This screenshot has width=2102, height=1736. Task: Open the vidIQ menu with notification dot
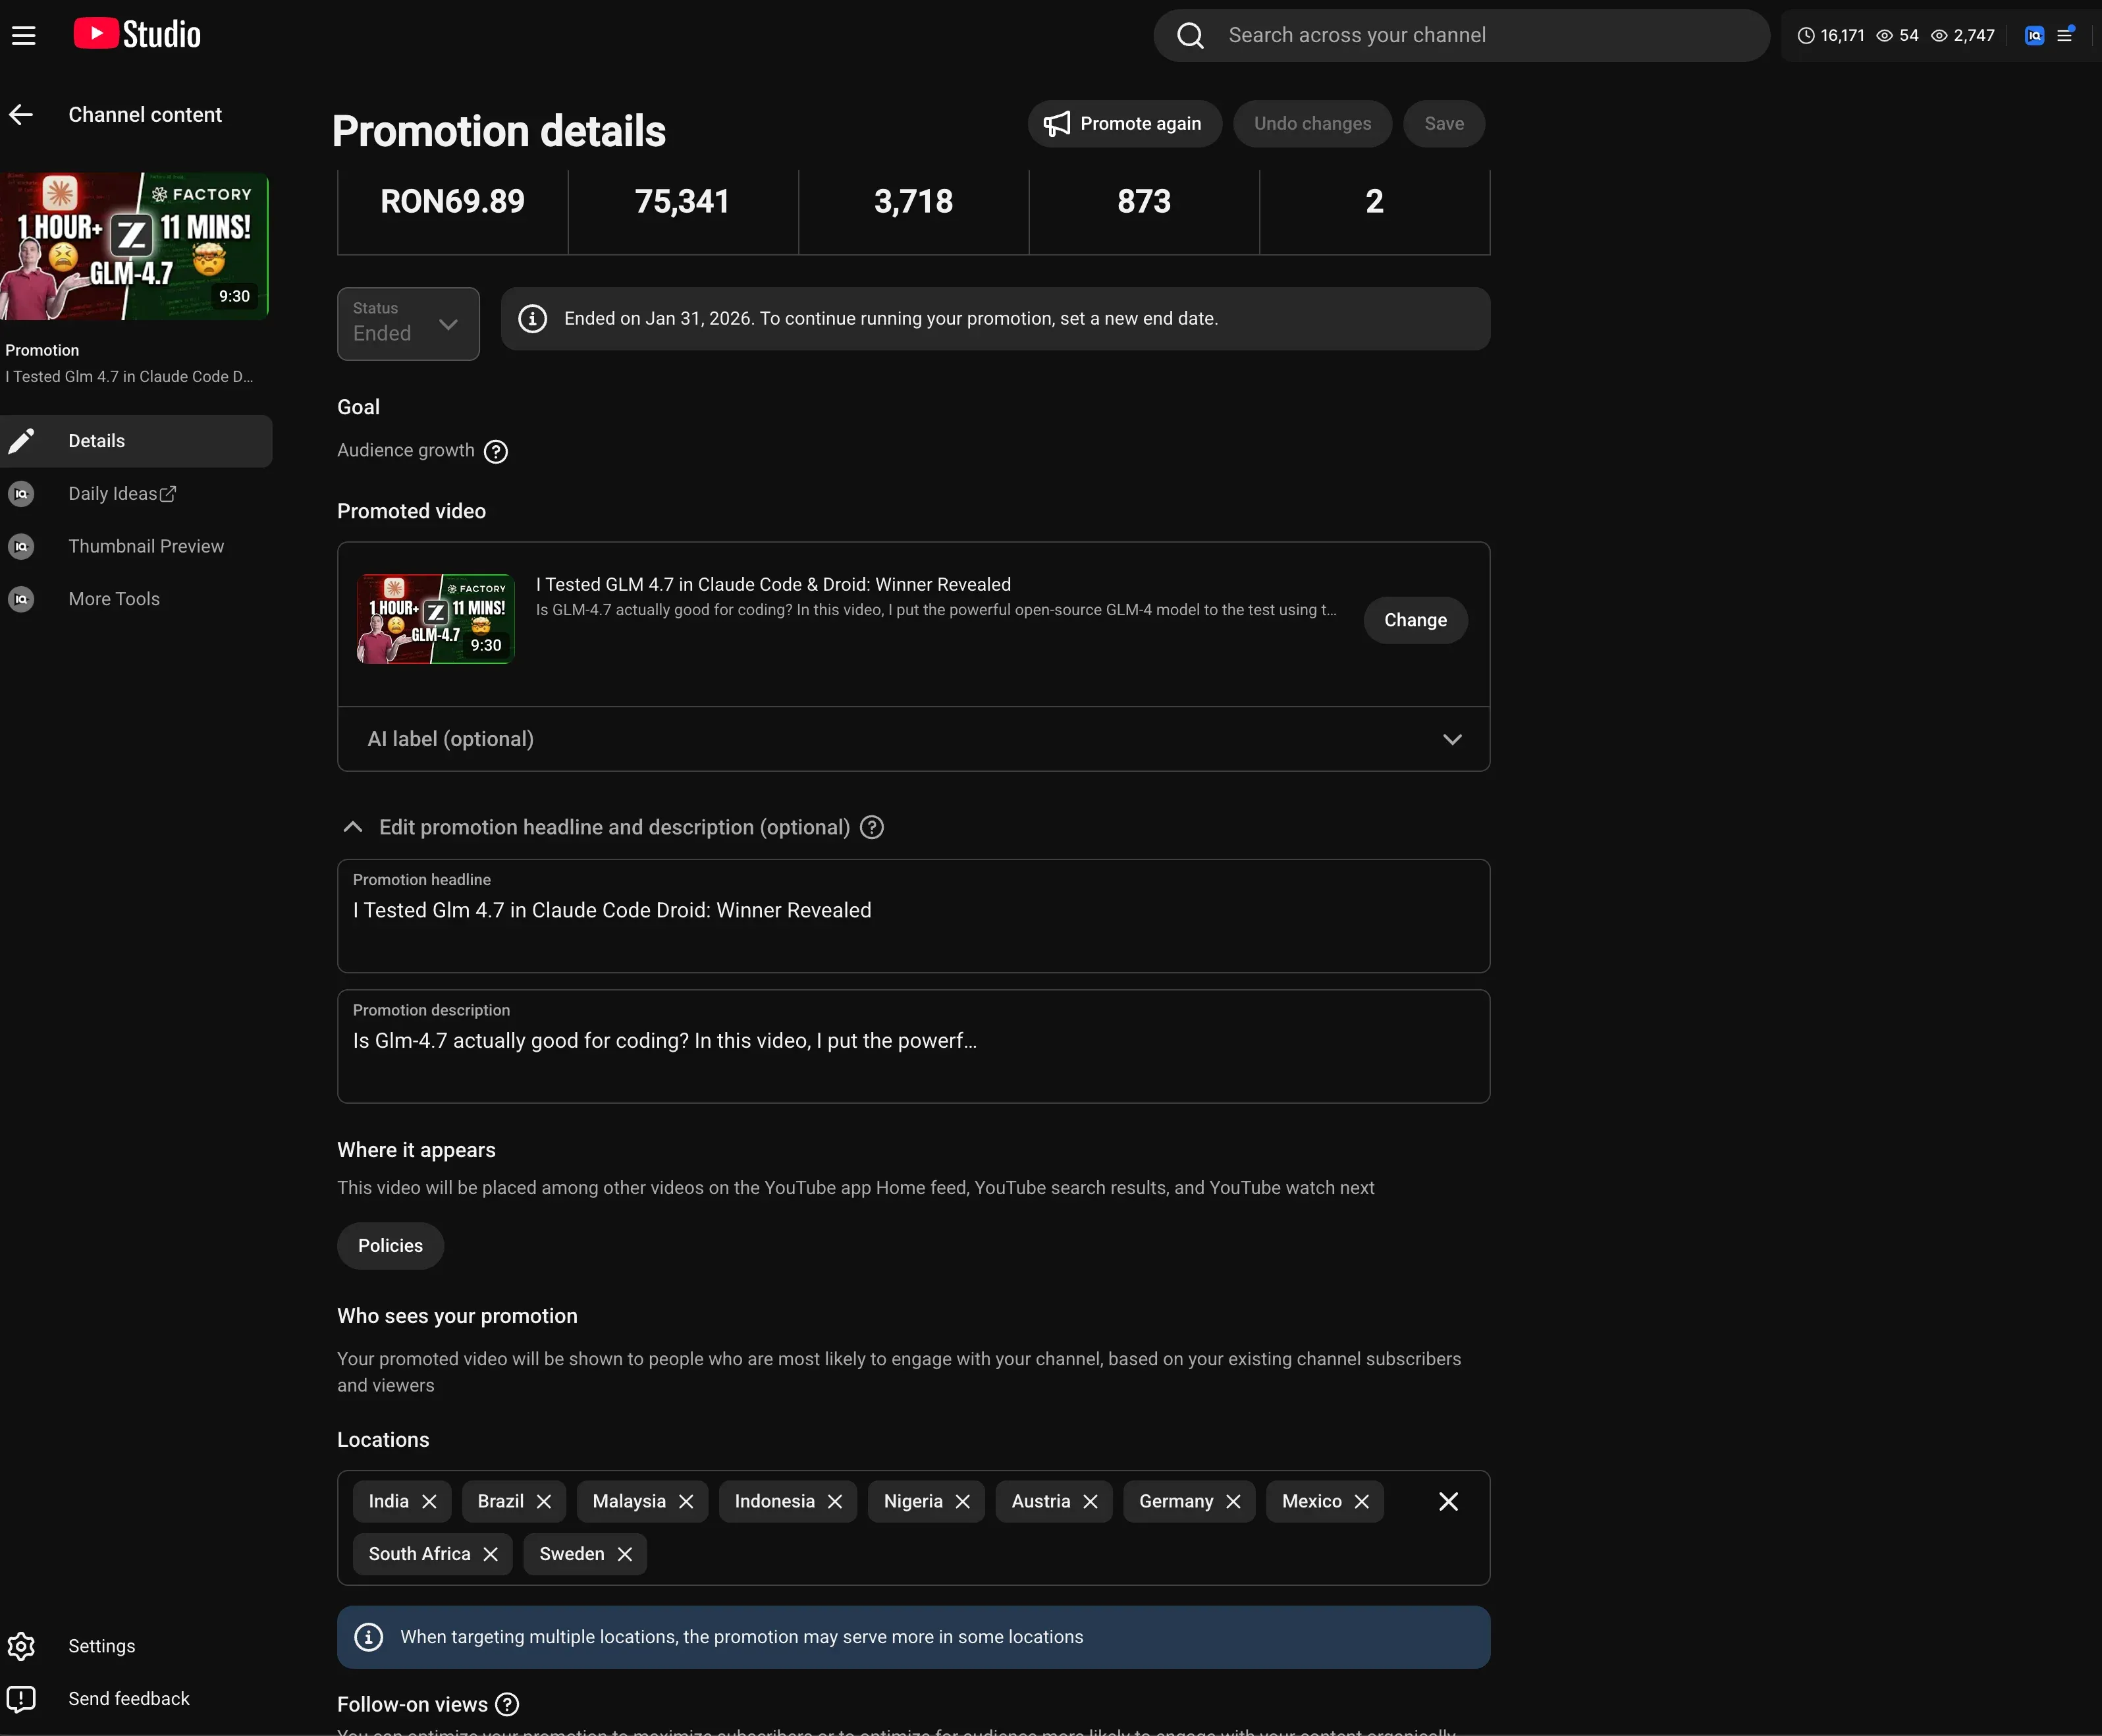[2065, 35]
